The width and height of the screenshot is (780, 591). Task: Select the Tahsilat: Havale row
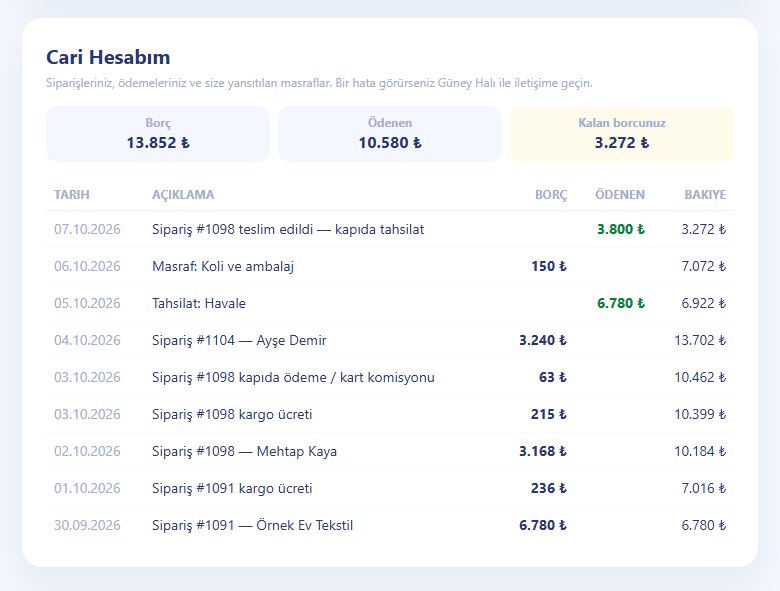pyautogui.click(x=390, y=303)
